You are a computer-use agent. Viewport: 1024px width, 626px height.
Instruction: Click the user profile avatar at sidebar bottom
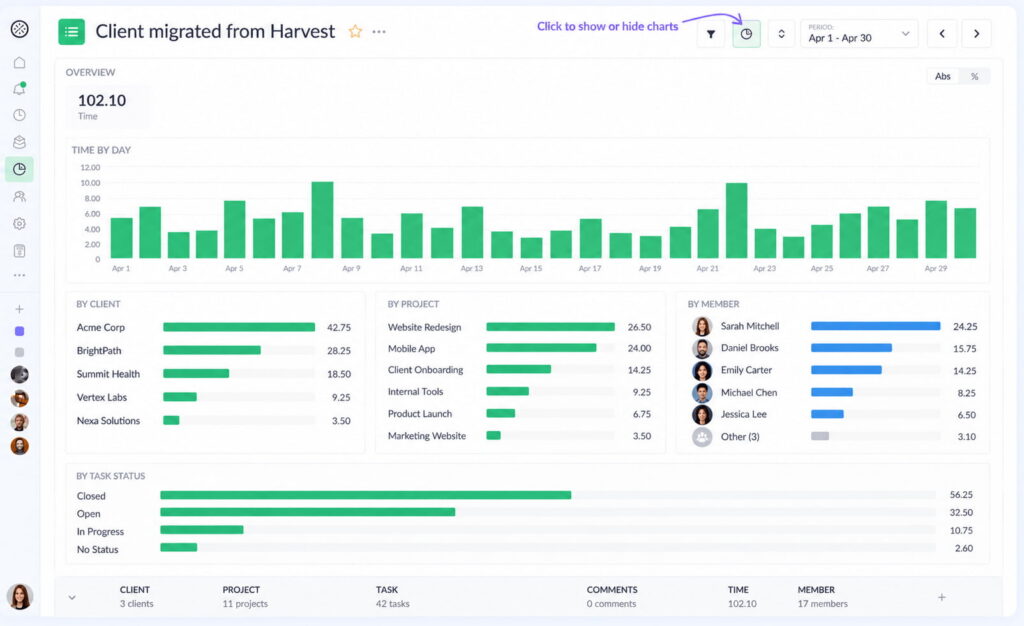point(20,596)
